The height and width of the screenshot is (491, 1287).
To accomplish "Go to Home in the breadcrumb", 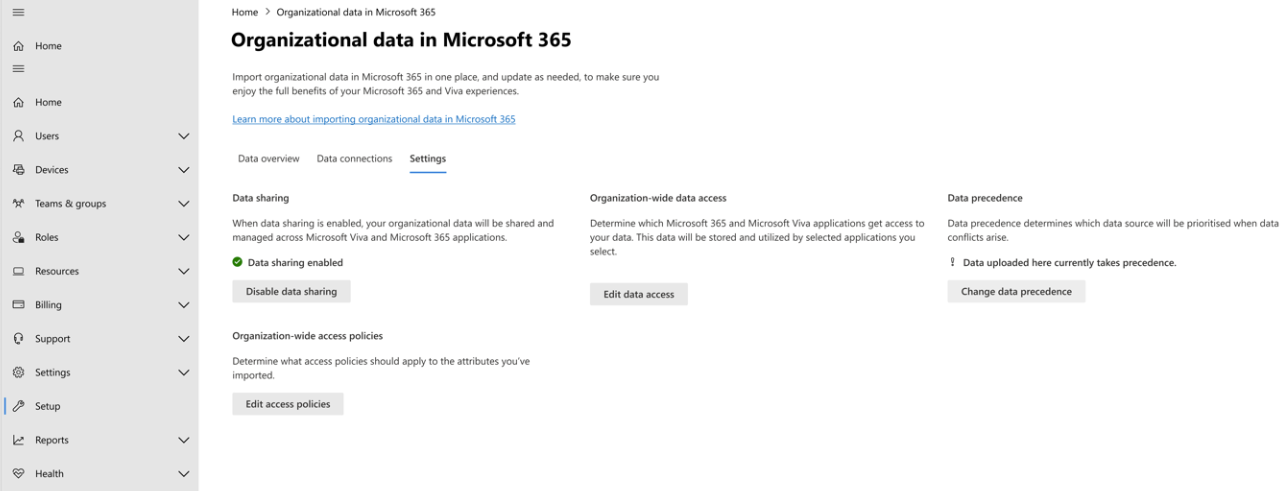I will coord(245,12).
